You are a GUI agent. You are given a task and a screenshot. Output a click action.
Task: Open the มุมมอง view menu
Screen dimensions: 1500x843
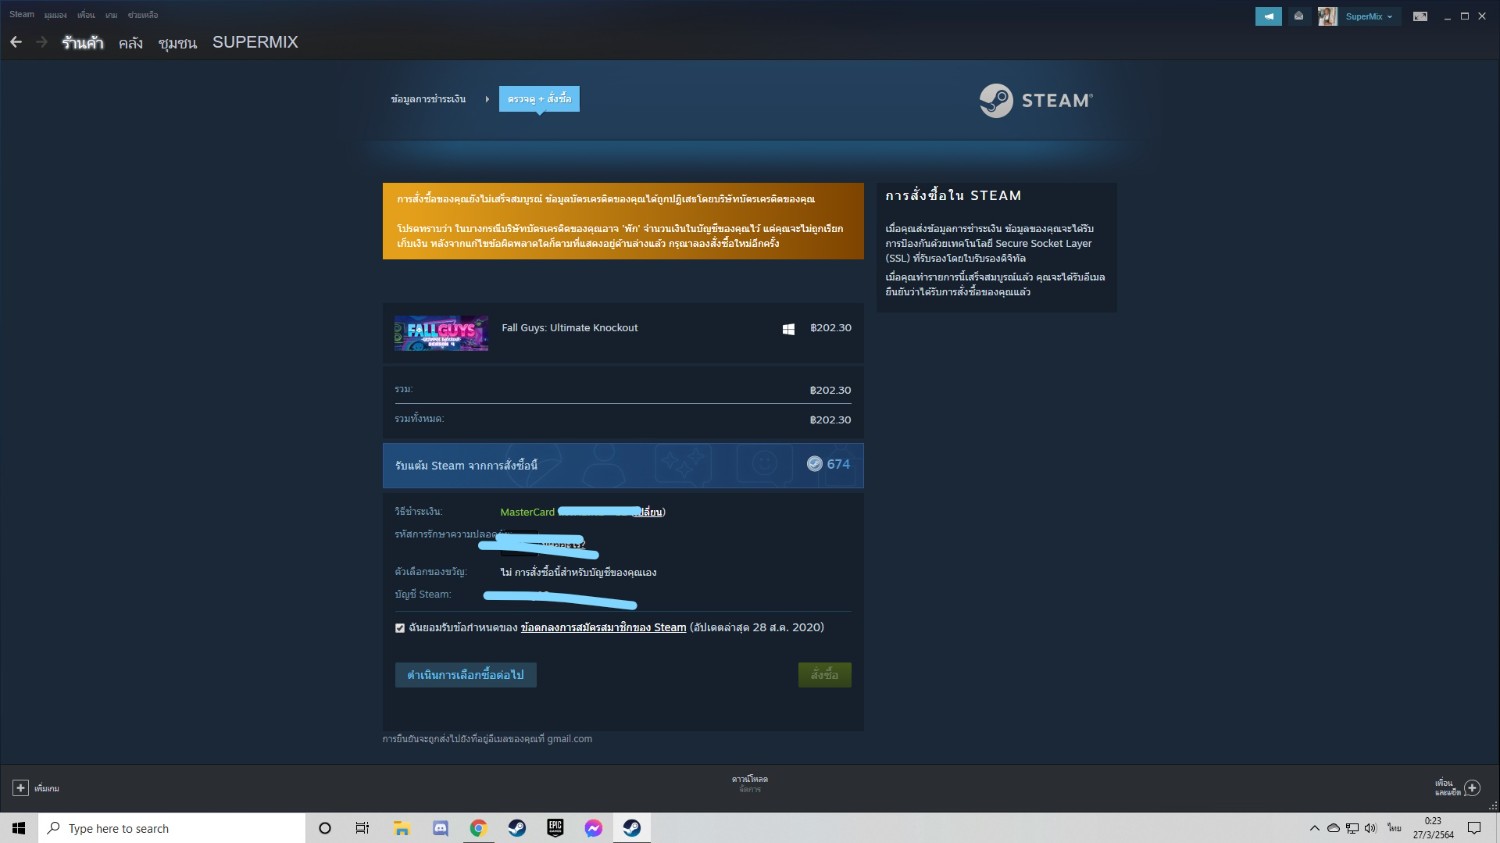(56, 15)
